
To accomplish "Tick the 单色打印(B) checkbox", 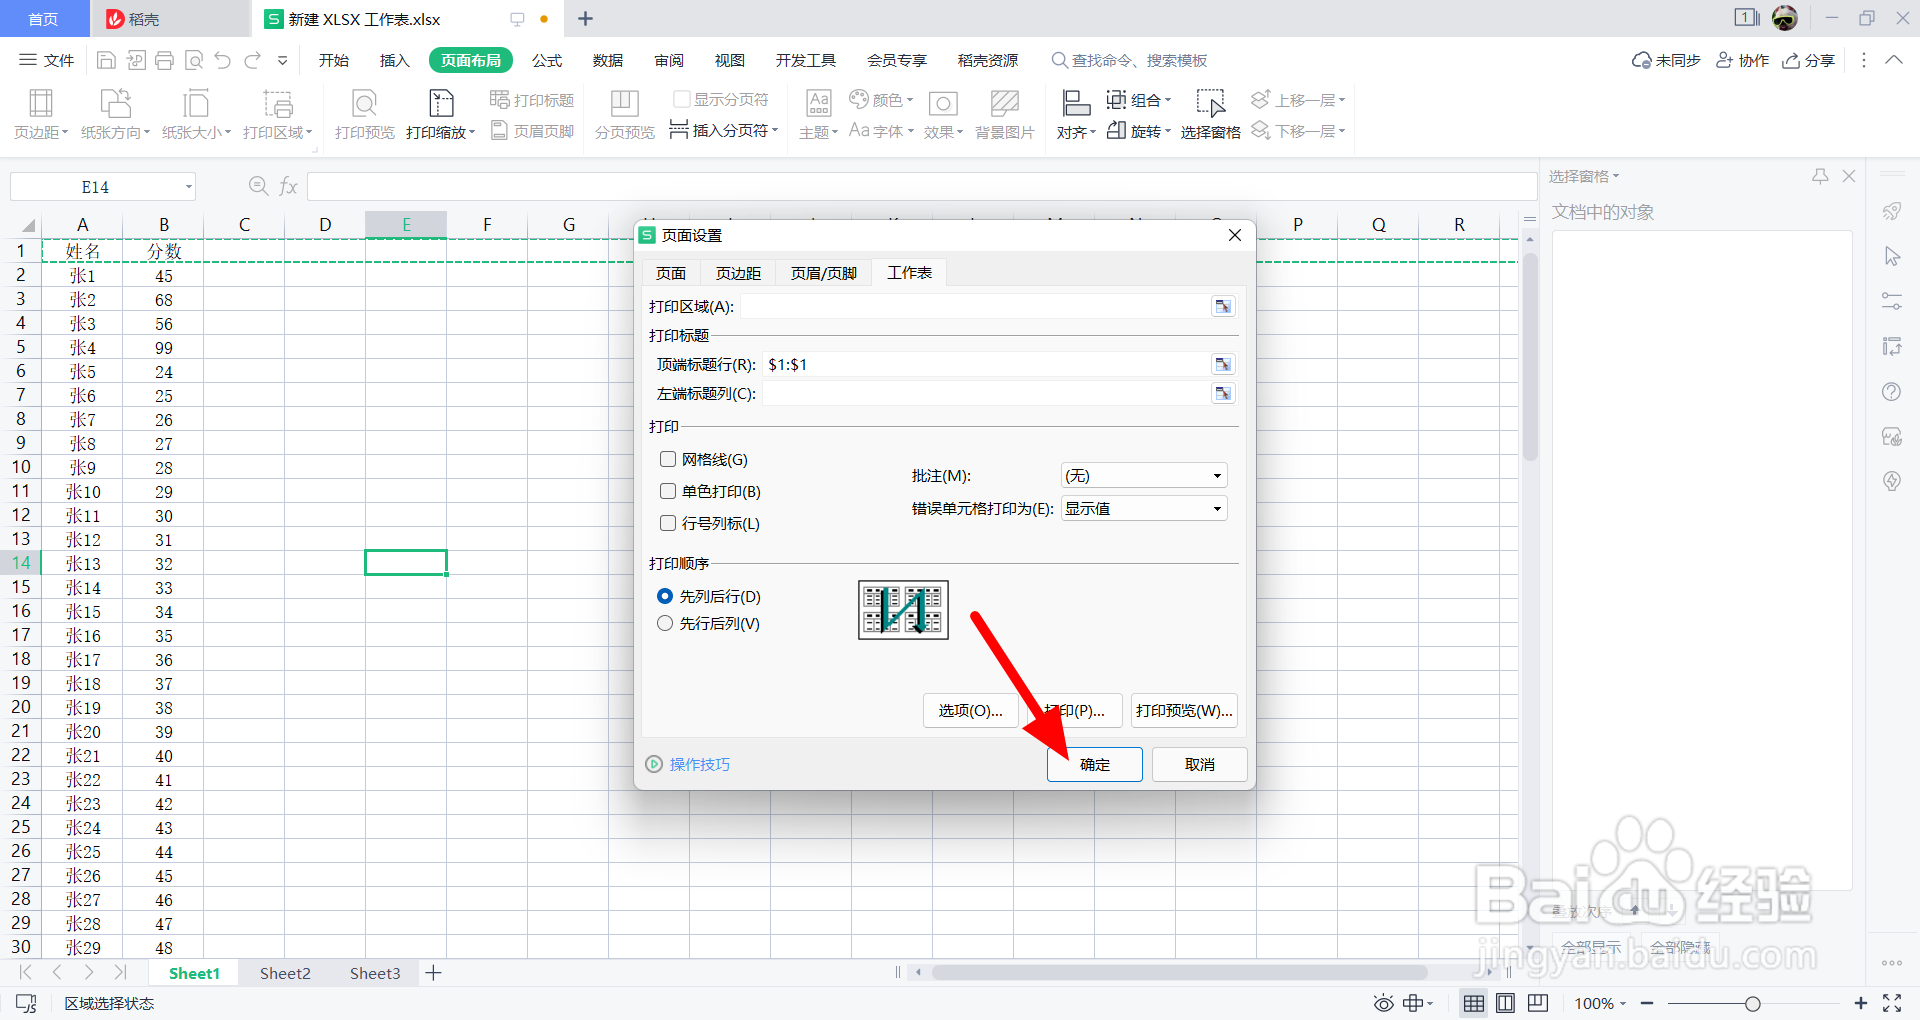I will tap(668, 491).
